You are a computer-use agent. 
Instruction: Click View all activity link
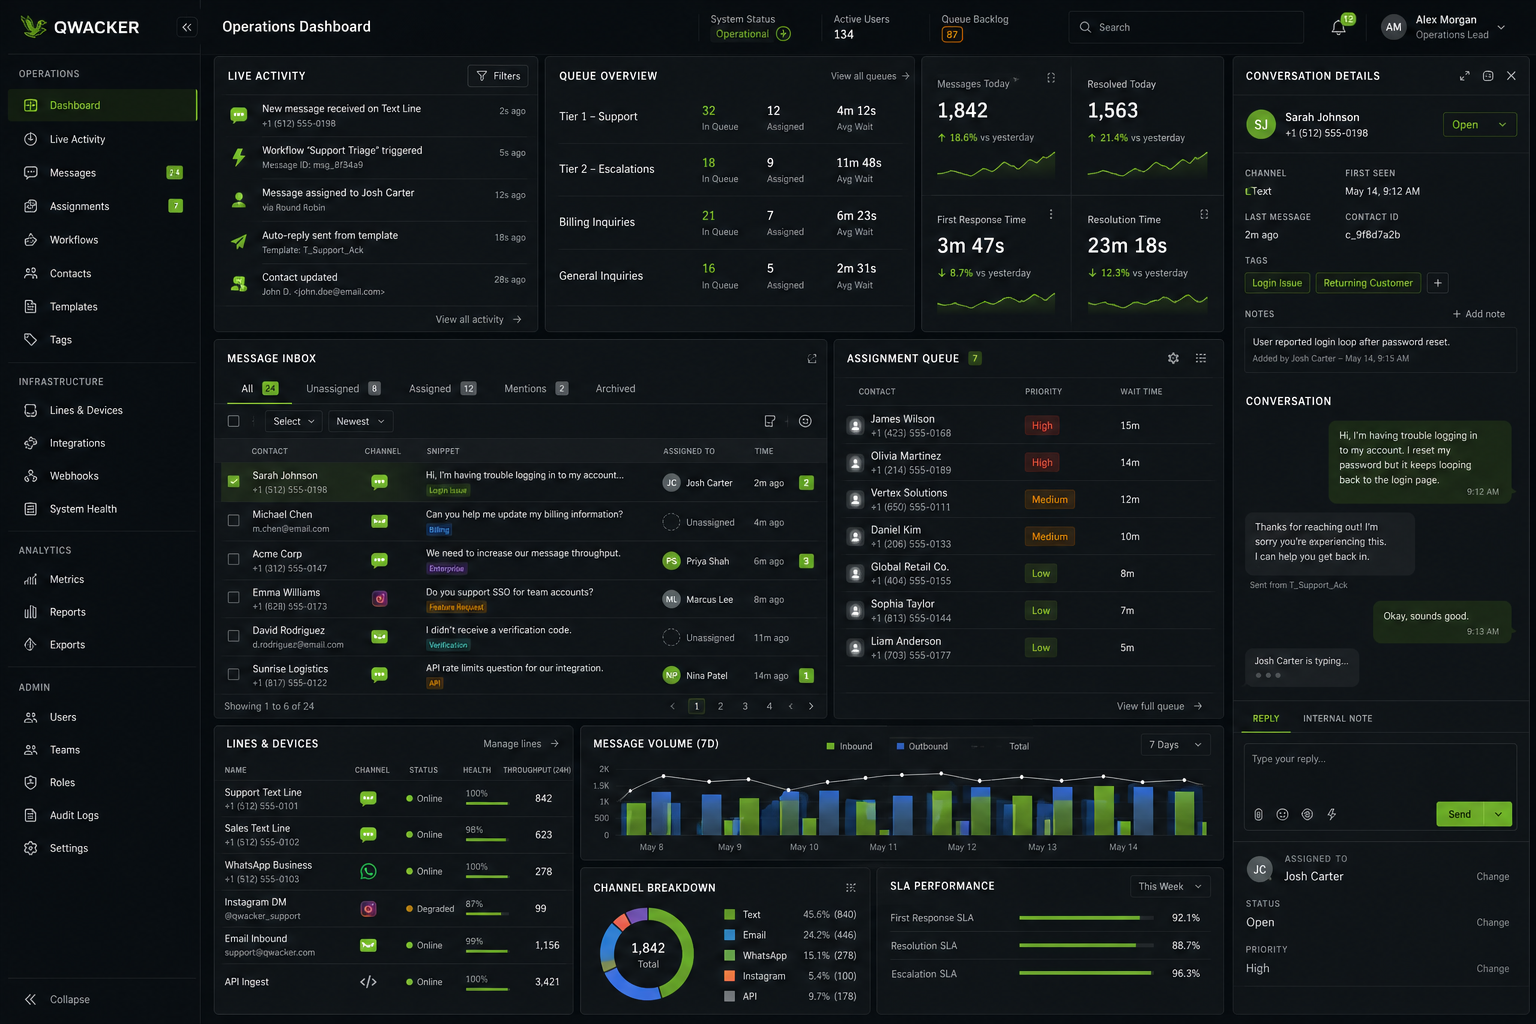pyautogui.click(x=478, y=320)
